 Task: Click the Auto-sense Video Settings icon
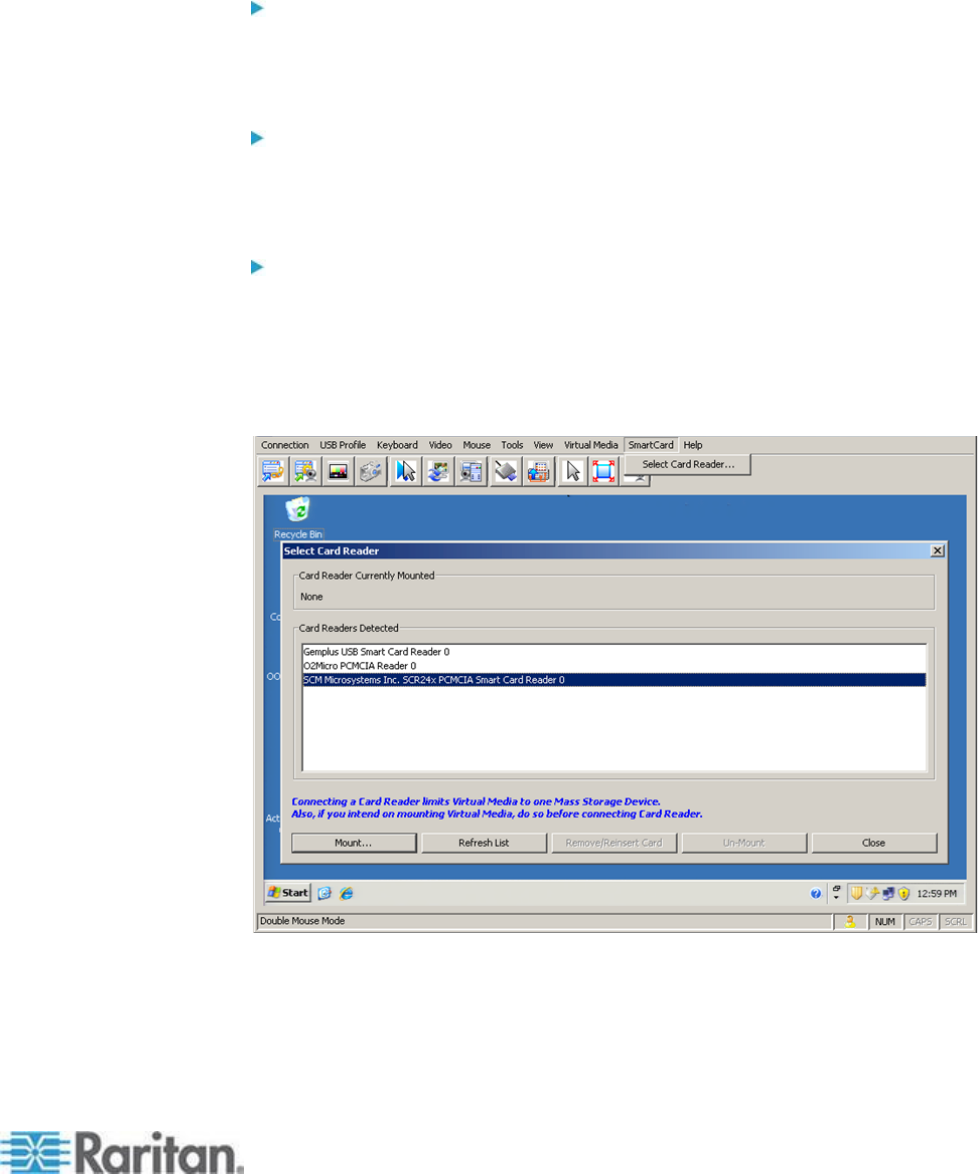tap(471, 471)
